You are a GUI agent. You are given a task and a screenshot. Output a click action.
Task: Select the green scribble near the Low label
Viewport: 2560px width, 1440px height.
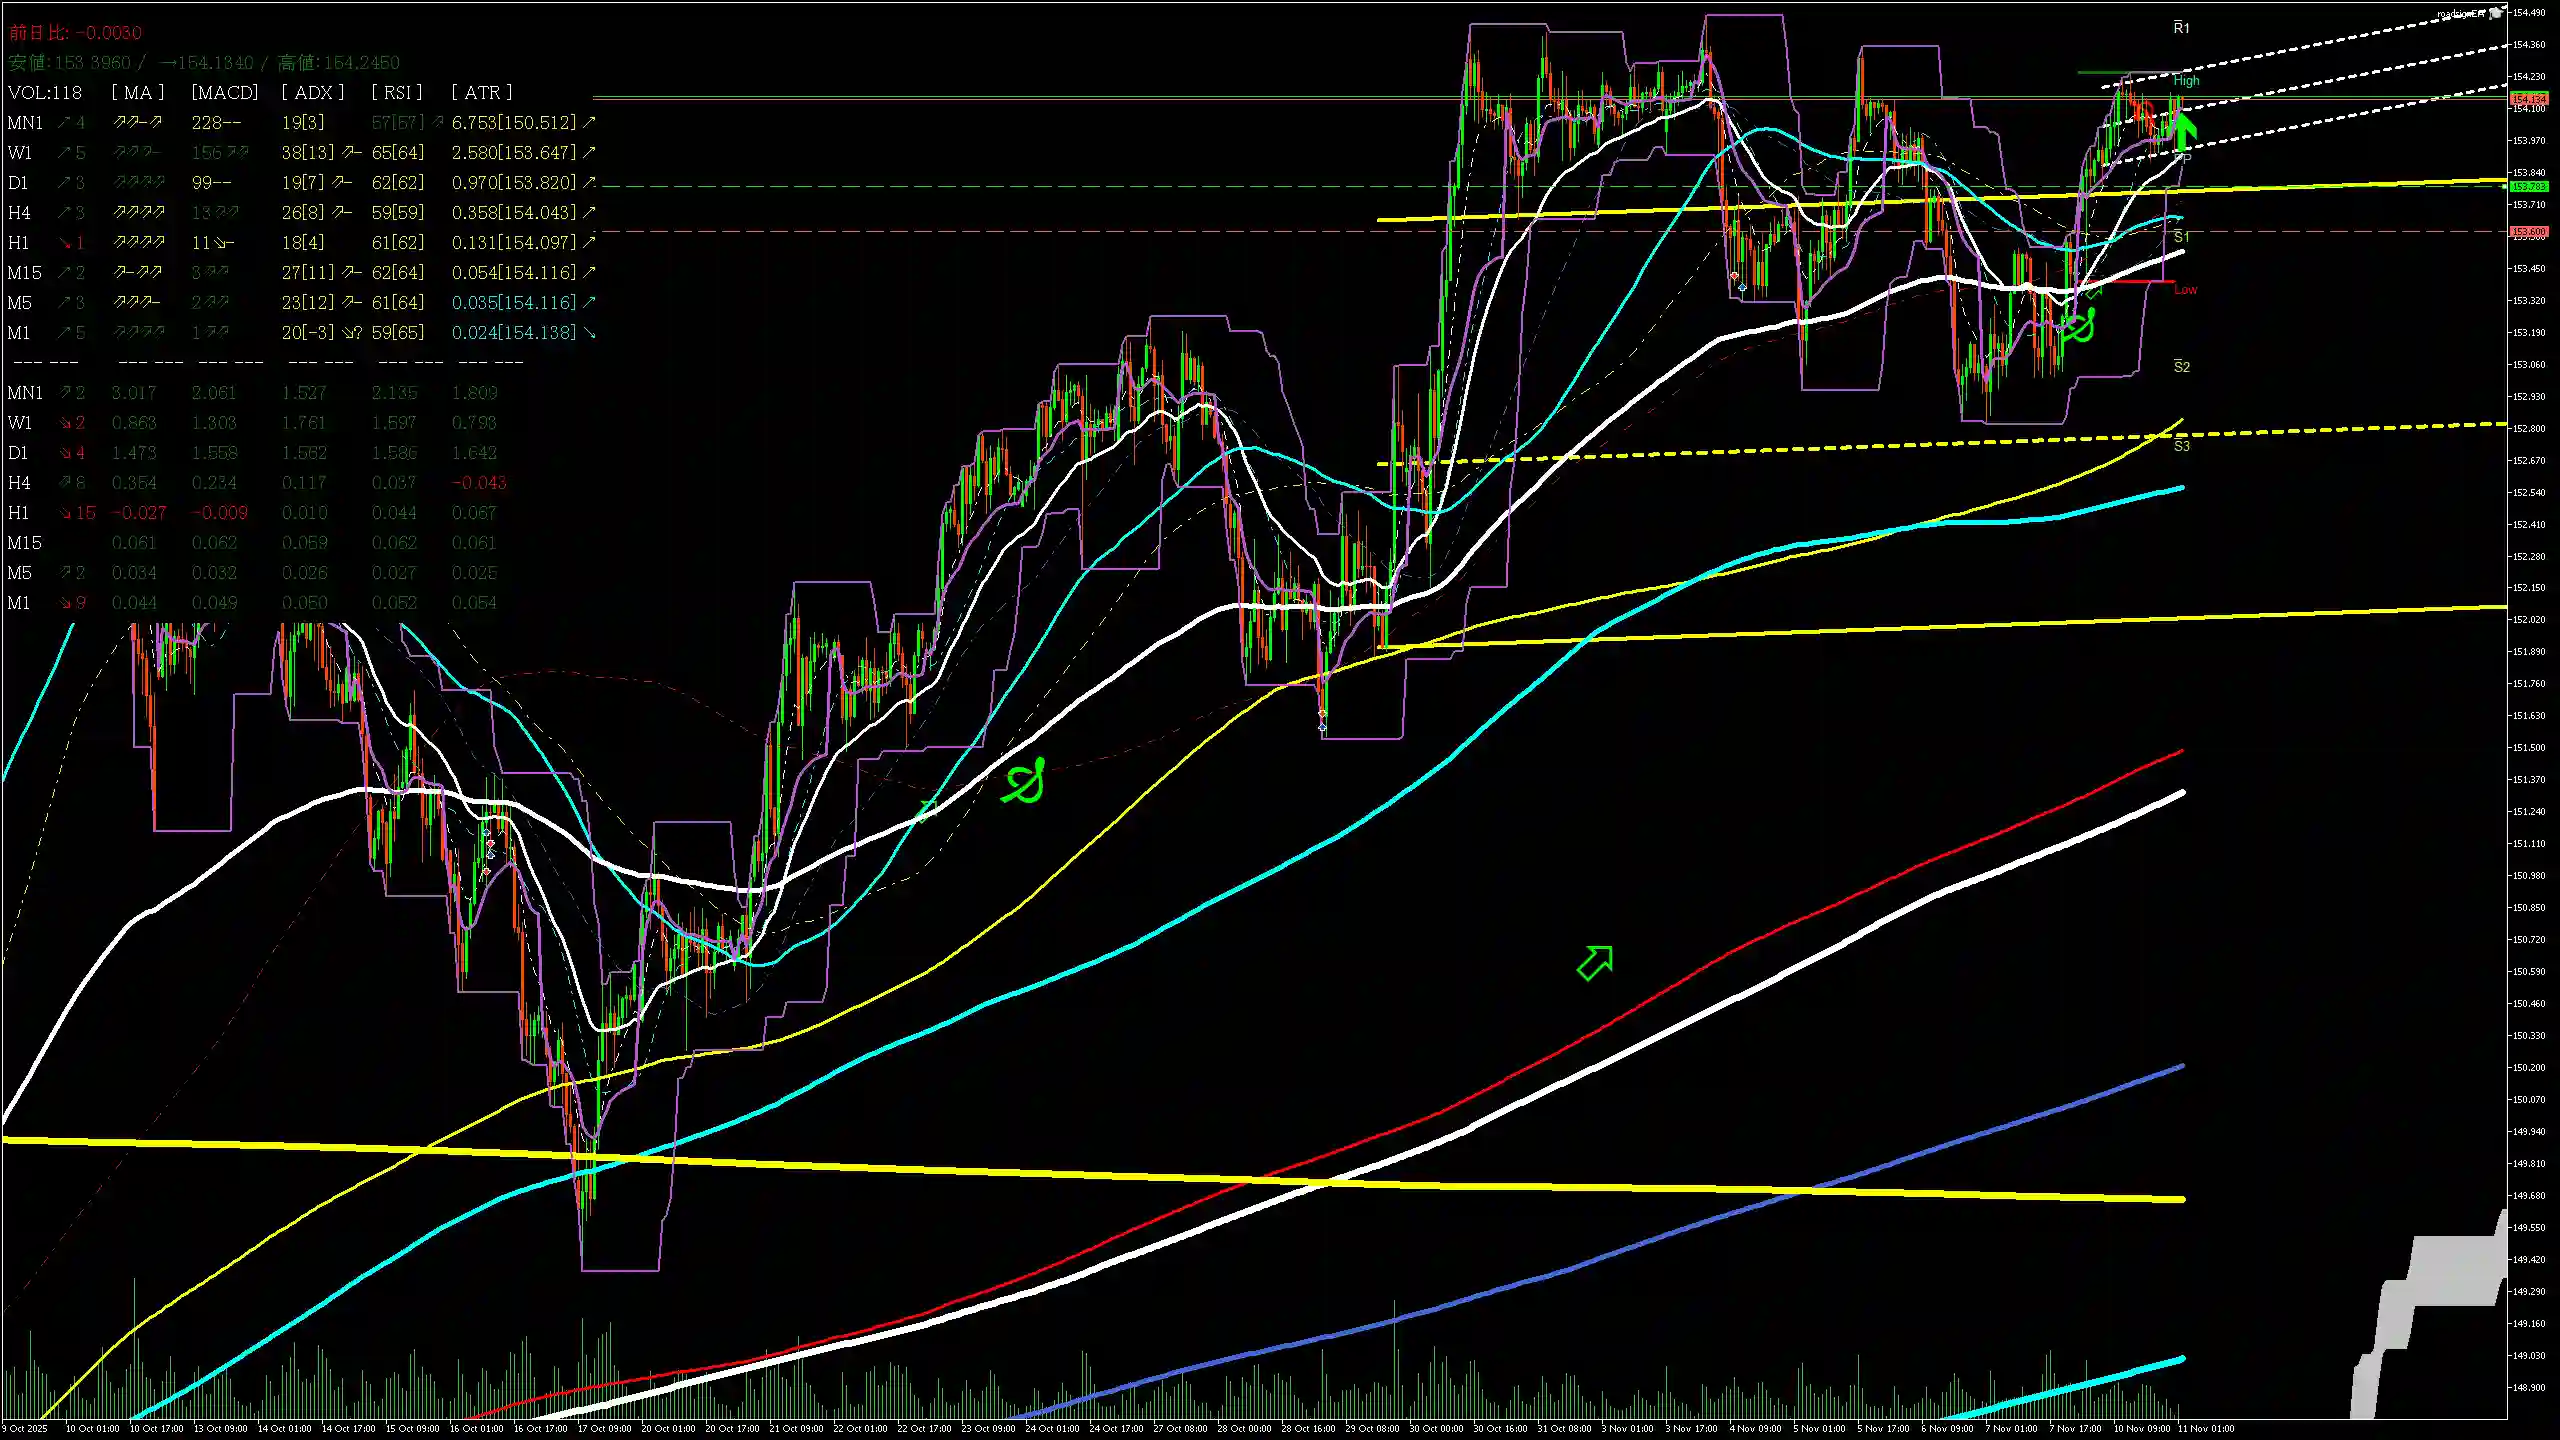(2080, 325)
